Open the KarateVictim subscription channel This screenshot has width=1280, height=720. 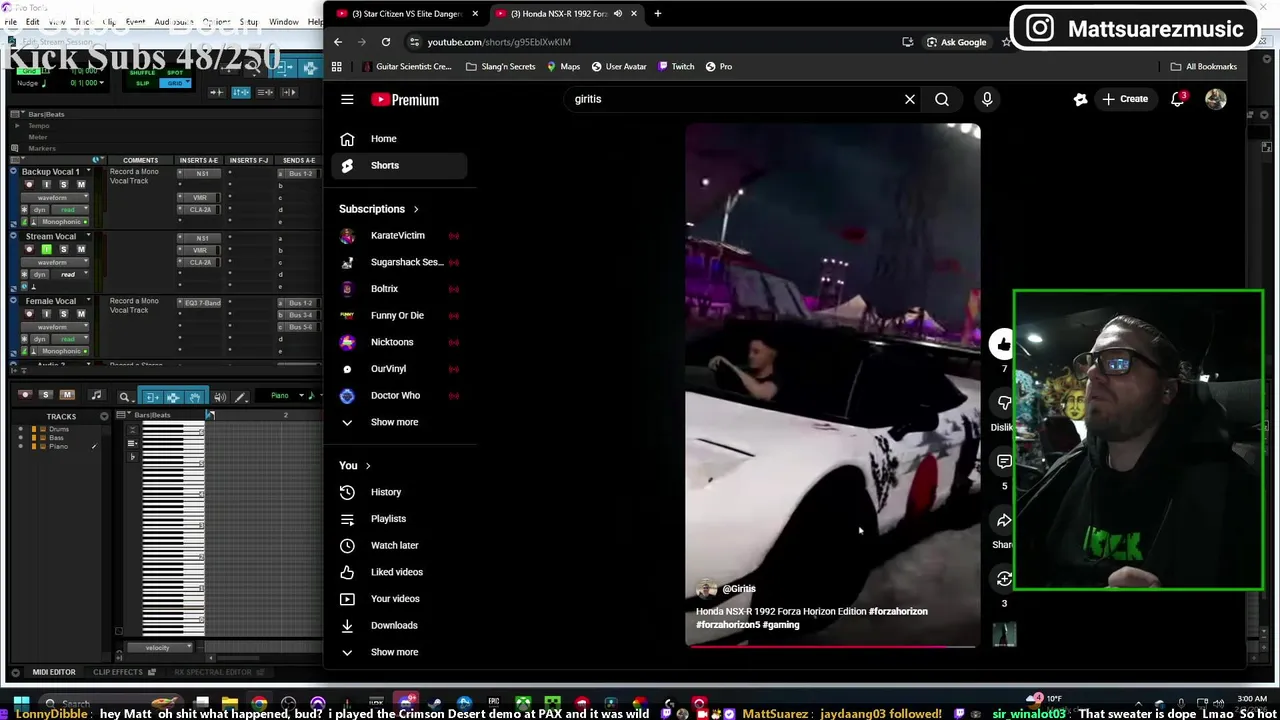(399, 235)
